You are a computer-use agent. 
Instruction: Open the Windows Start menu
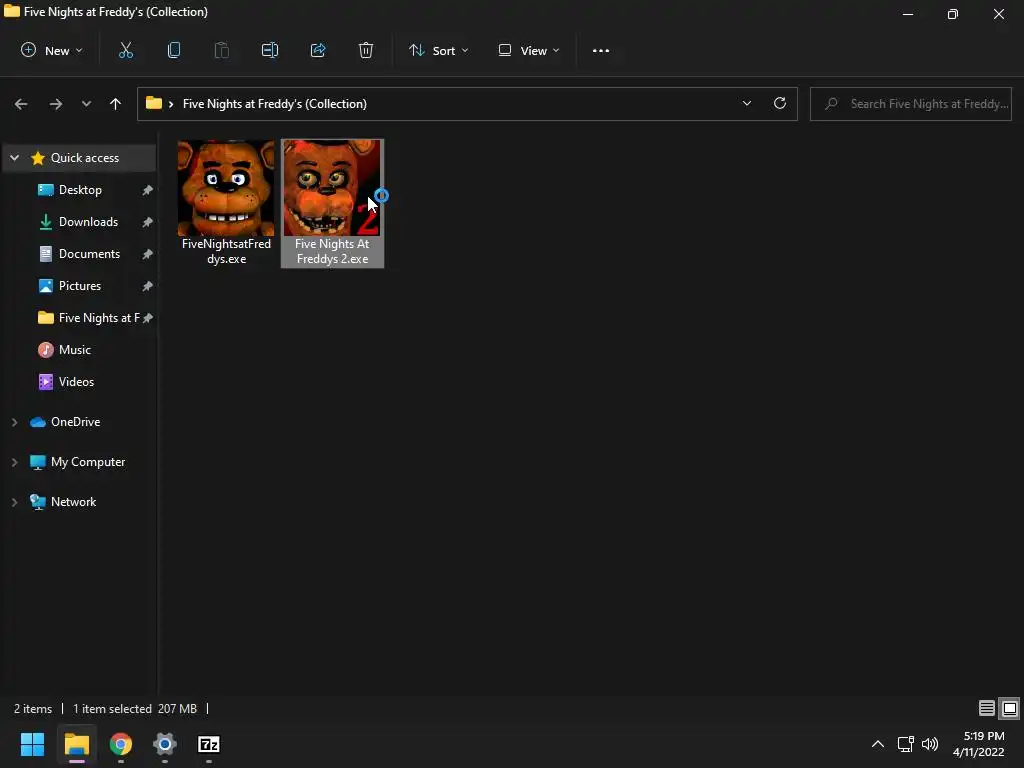32,744
